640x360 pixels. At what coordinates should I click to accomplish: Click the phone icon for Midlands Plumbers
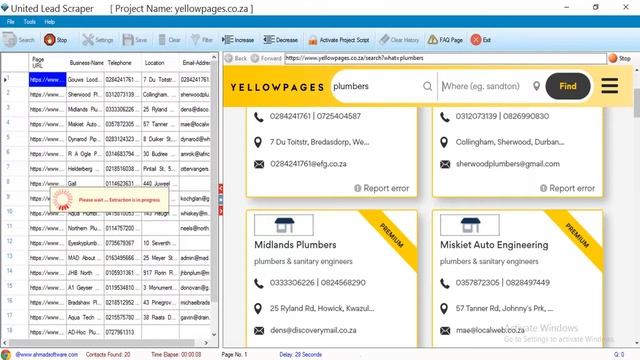tap(259, 283)
